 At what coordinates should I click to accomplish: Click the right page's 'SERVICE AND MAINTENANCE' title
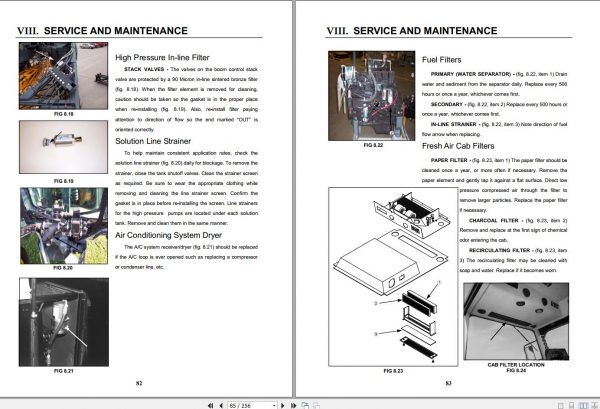425,31
